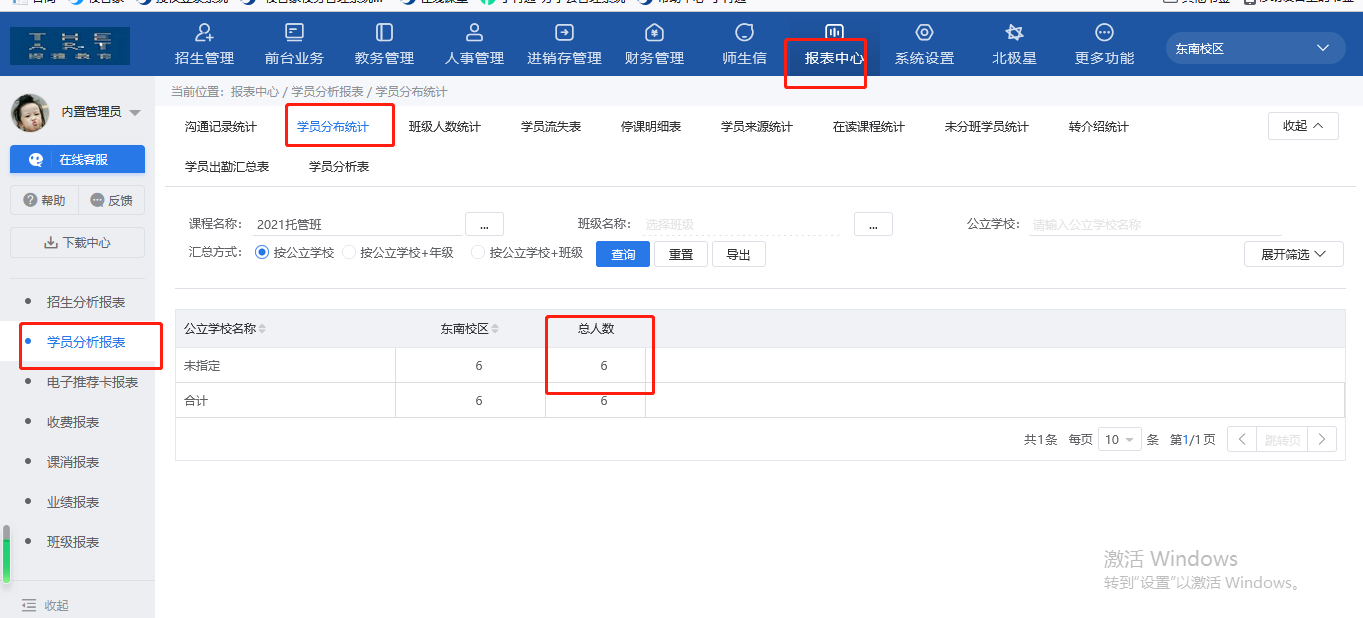Screen dimensions: 1363x618
Task: Click the sidebar vertical scrollbar handle
Action: 6,553
